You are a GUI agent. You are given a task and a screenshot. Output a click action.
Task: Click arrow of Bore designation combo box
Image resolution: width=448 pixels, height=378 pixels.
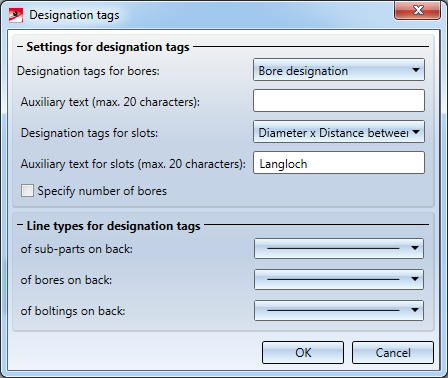(415, 70)
